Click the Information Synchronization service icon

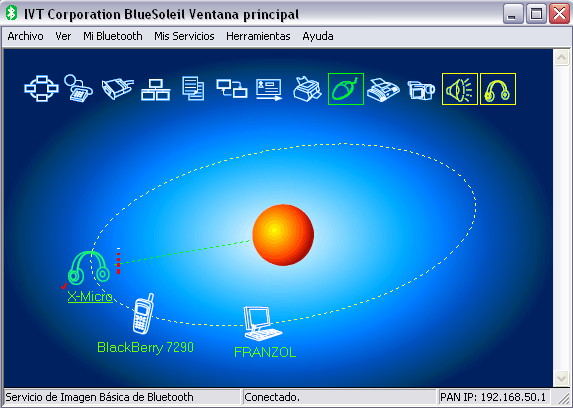point(232,89)
